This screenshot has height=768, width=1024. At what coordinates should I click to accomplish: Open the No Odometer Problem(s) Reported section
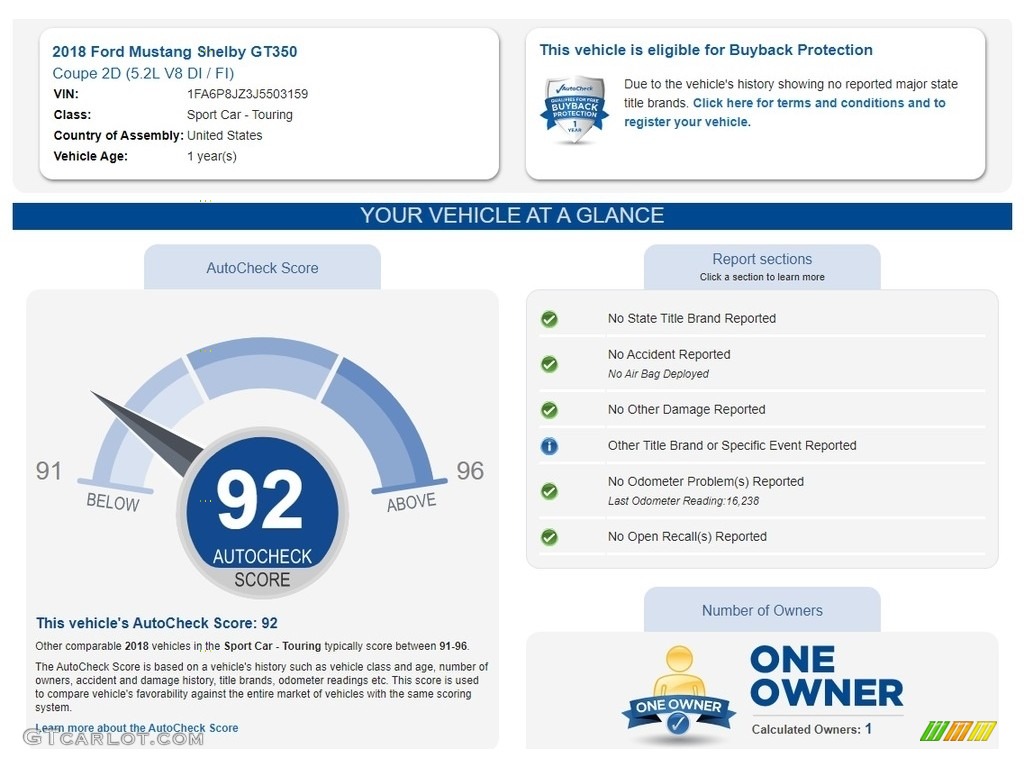[x=705, y=481]
